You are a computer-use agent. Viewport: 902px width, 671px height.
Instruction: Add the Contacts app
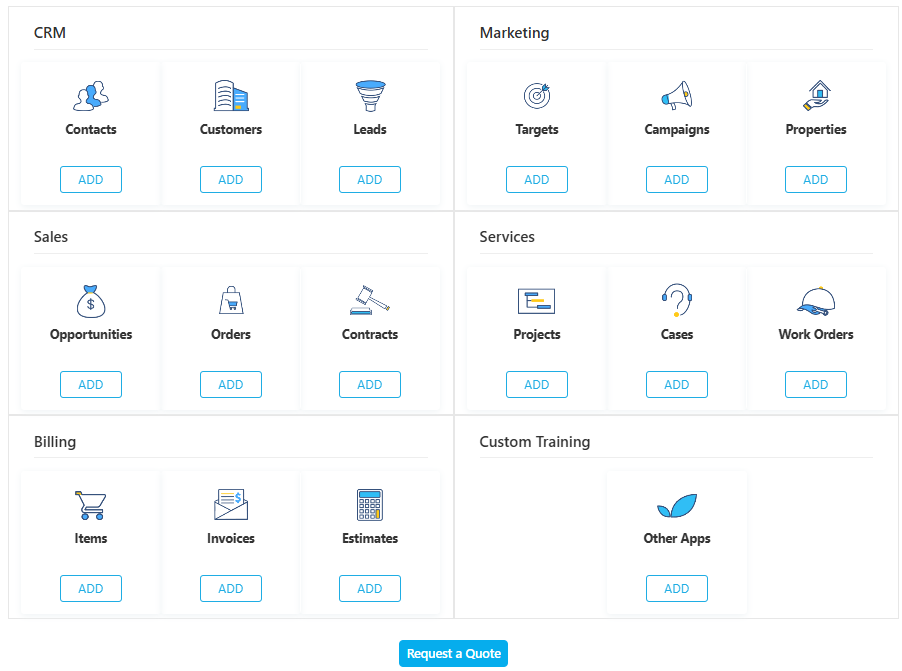click(x=91, y=180)
